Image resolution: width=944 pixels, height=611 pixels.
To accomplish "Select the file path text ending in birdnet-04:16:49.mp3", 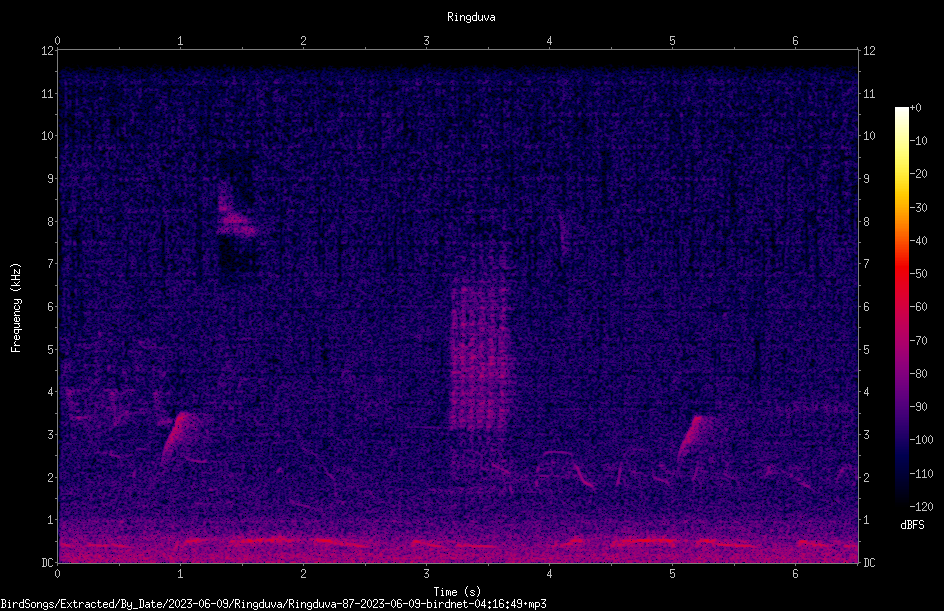I will coord(273,604).
